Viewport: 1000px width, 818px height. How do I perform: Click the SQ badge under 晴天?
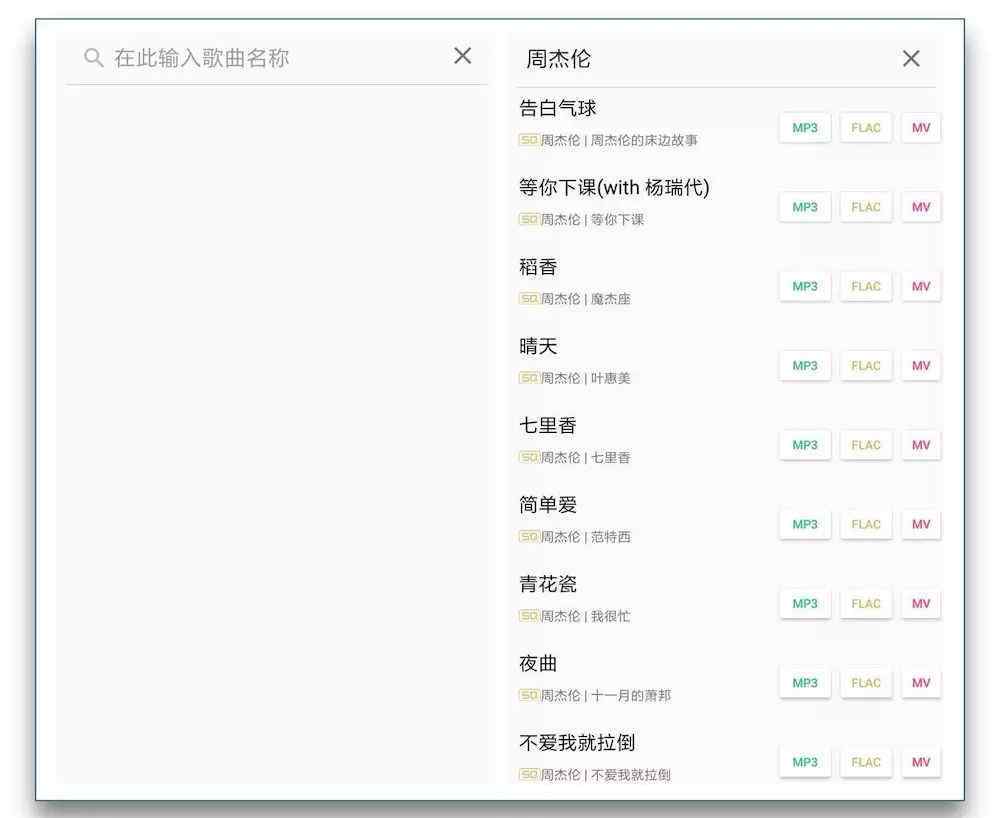[529, 377]
